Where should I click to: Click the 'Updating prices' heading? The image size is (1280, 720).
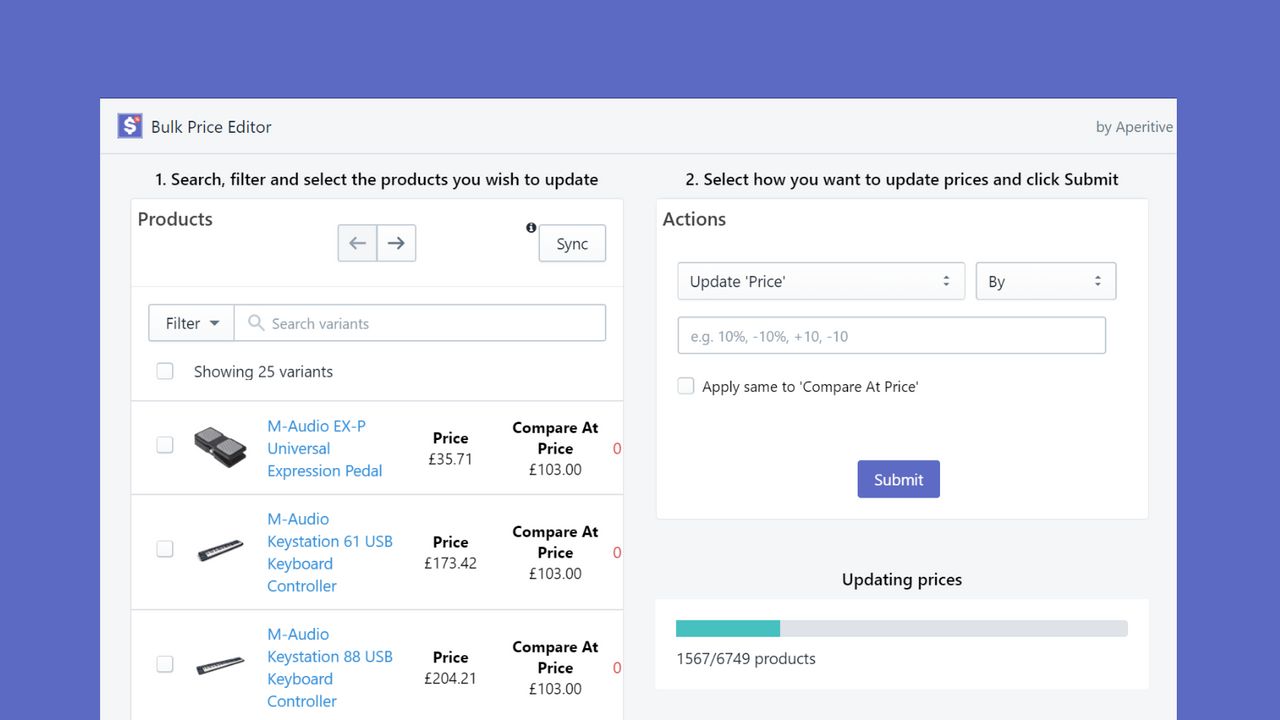[x=902, y=579]
